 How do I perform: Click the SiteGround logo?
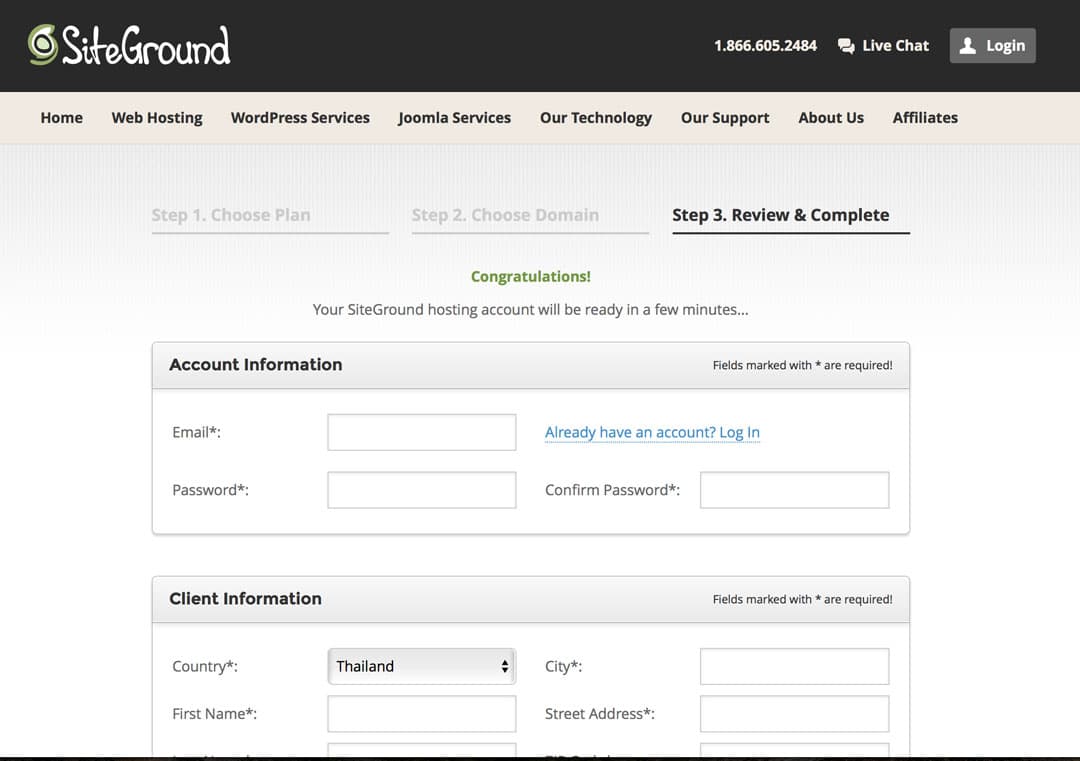pos(130,44)
